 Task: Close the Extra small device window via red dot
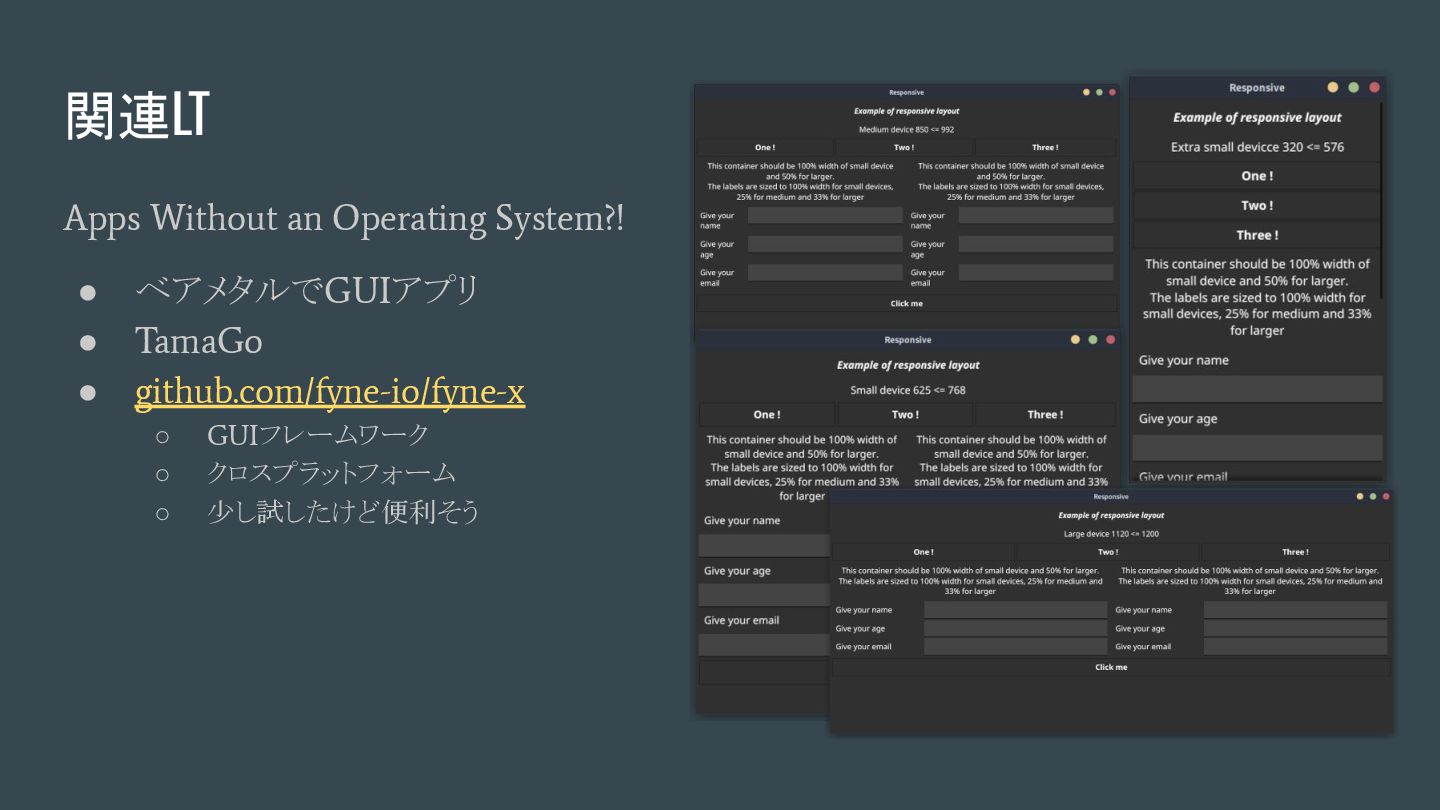coord(1374,88)
